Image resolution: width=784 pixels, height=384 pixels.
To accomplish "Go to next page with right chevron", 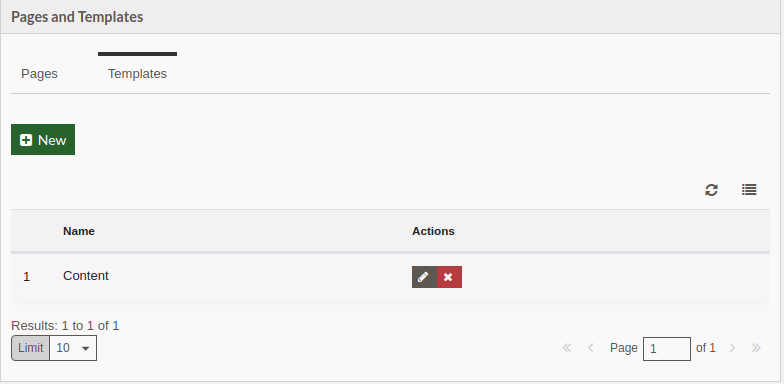I will click(732, 348).
